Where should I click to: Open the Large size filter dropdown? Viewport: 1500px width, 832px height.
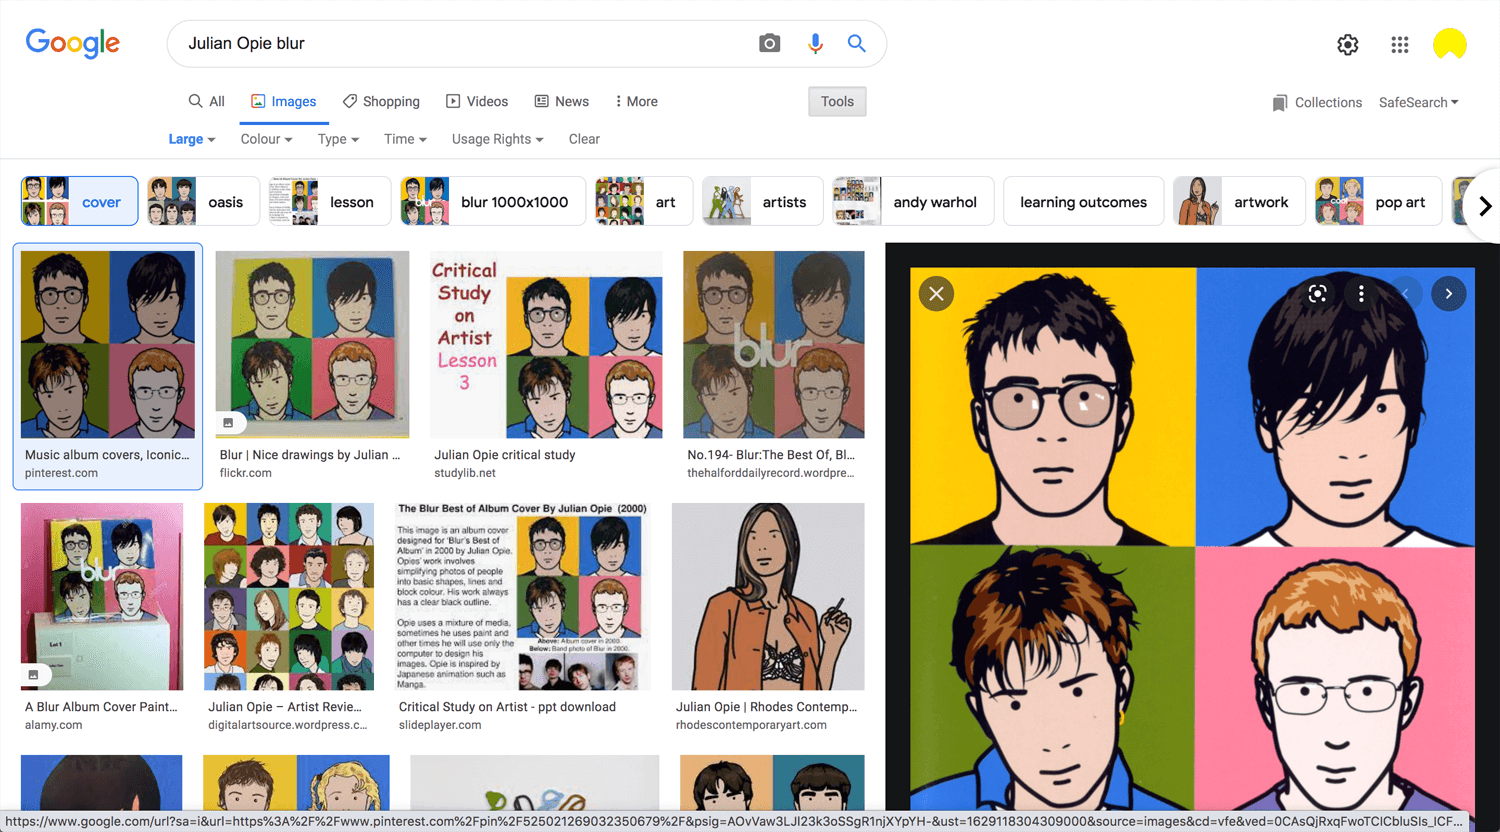point(192,139)
